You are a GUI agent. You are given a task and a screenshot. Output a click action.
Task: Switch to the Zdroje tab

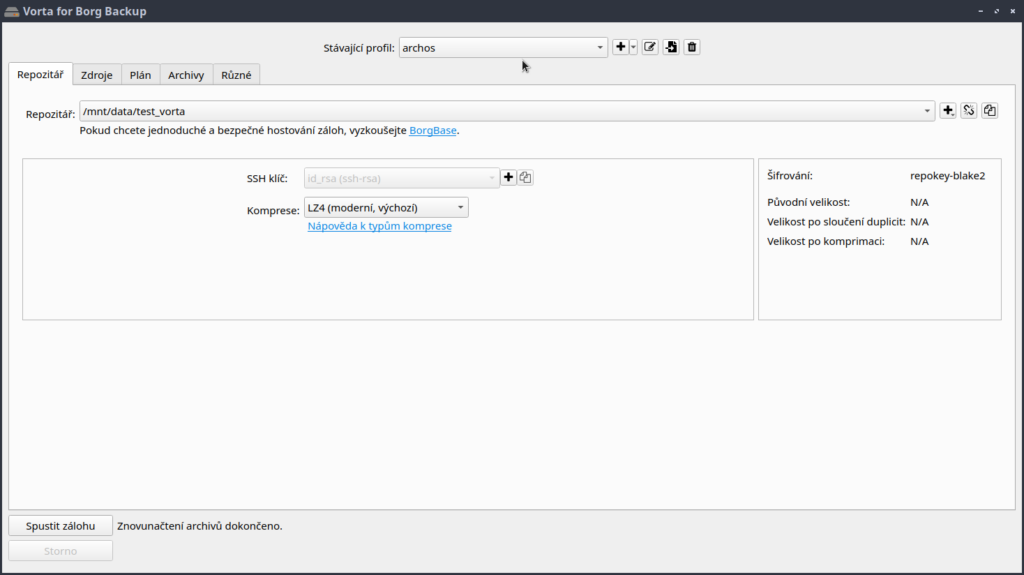click(x=97, y=75)
